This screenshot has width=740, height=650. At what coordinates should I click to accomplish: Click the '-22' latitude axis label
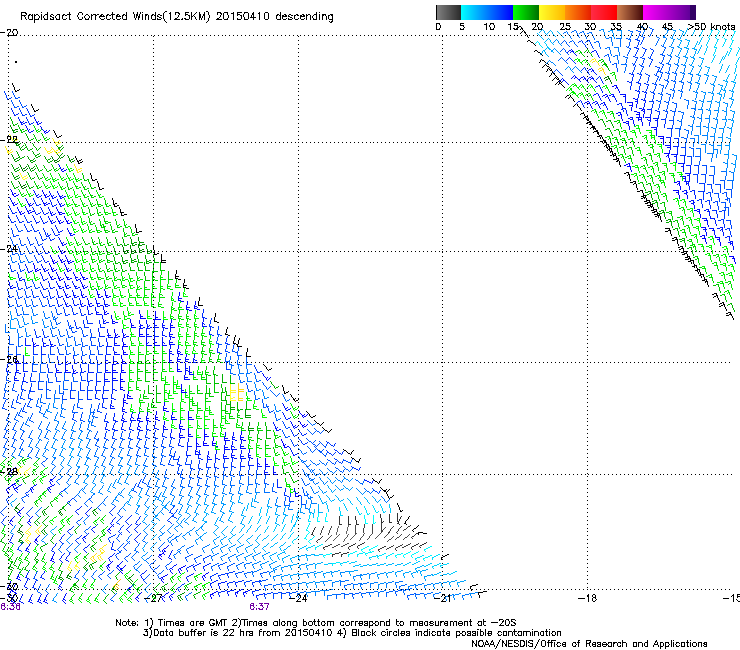[9, 140]
